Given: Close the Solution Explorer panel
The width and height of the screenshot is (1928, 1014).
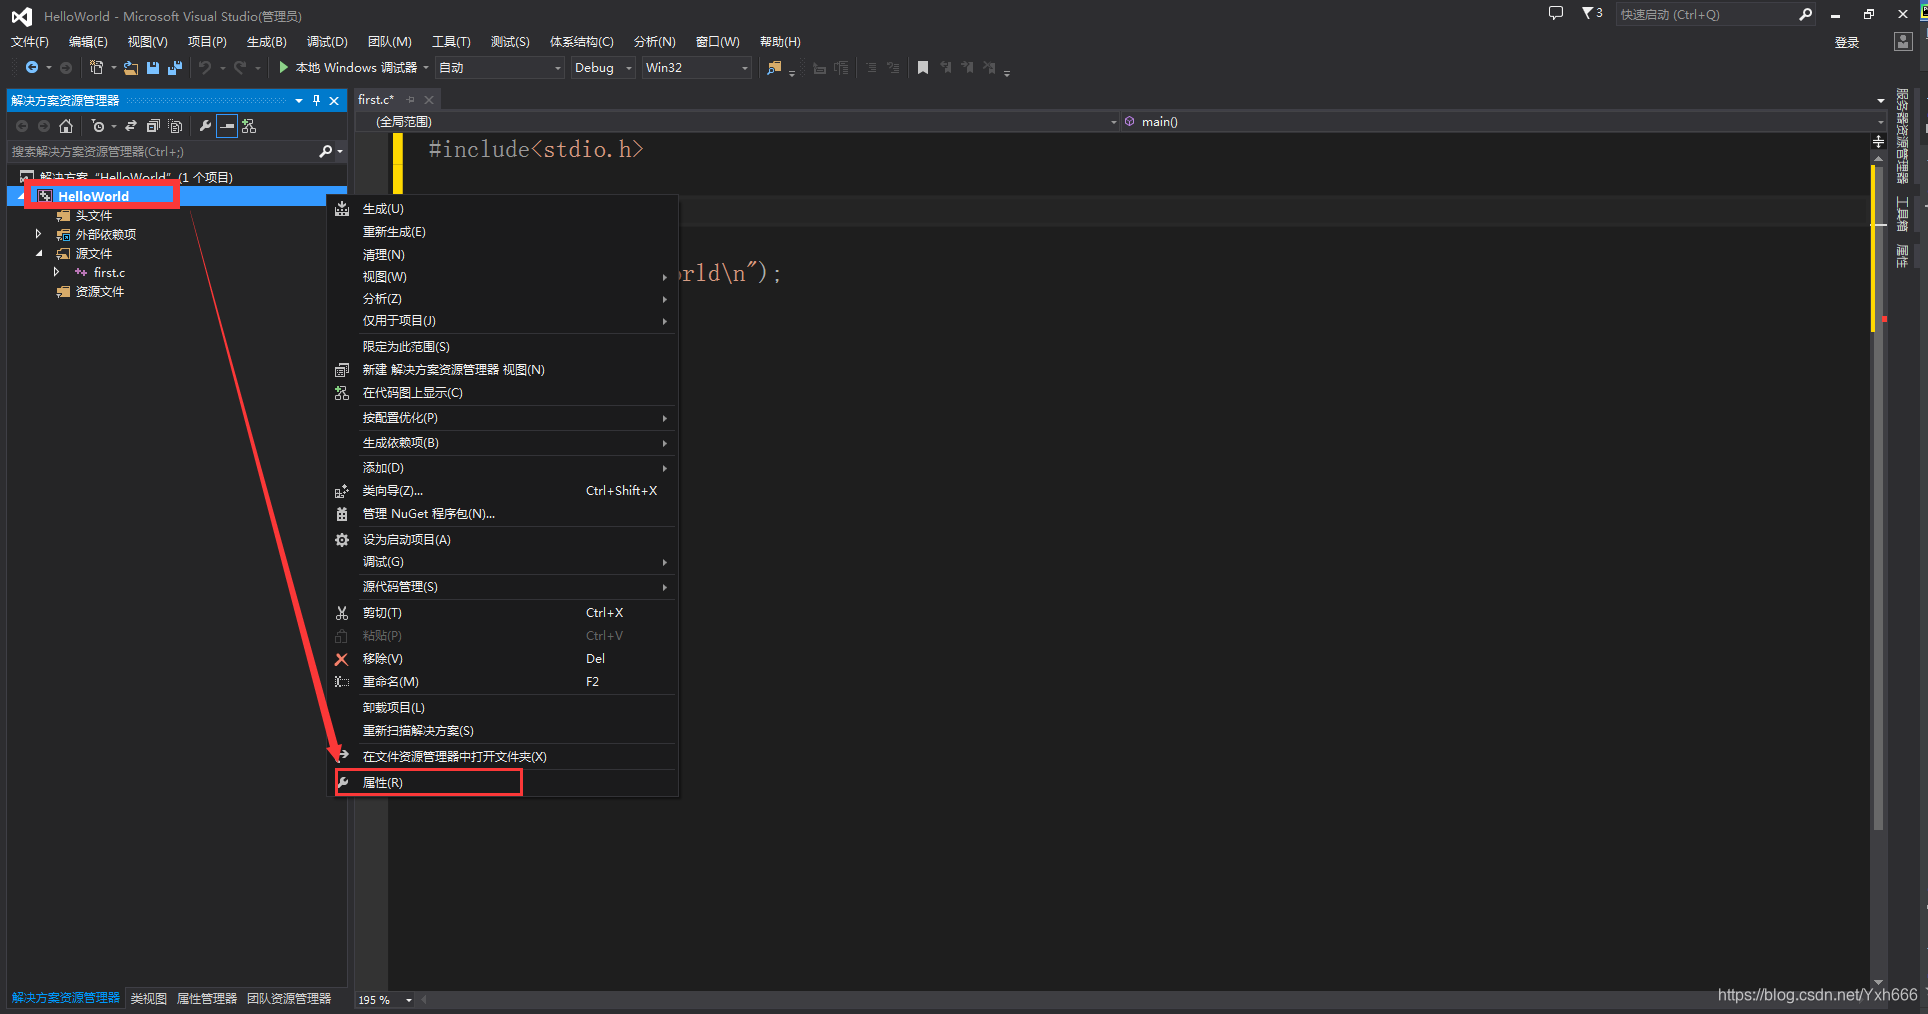Looking at the screenshot, I should click(x=334, y=100).
